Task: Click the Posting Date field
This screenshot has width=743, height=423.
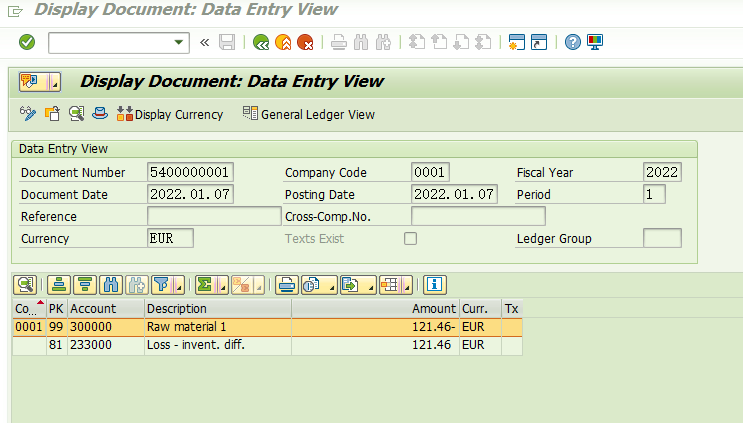Action: tap(454, 194)
